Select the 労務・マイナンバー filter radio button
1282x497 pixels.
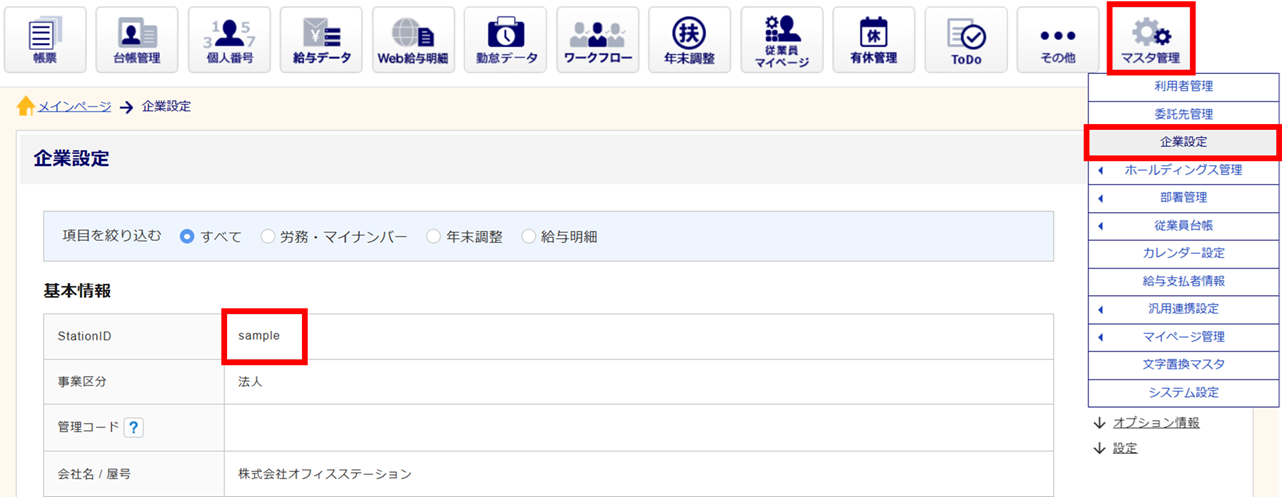[x=267, y=237]
